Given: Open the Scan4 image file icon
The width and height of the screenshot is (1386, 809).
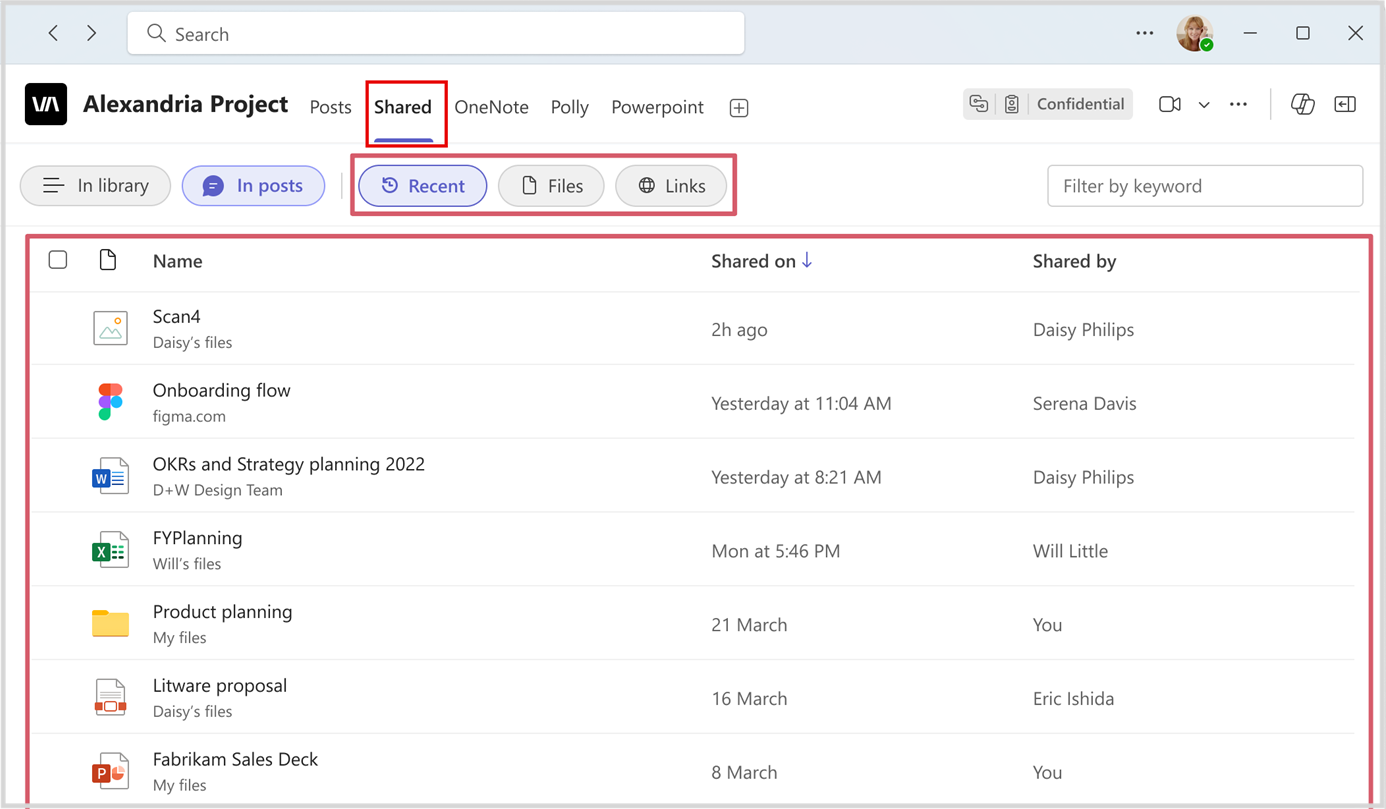Looking at the screenshot, I should point(110,327).
